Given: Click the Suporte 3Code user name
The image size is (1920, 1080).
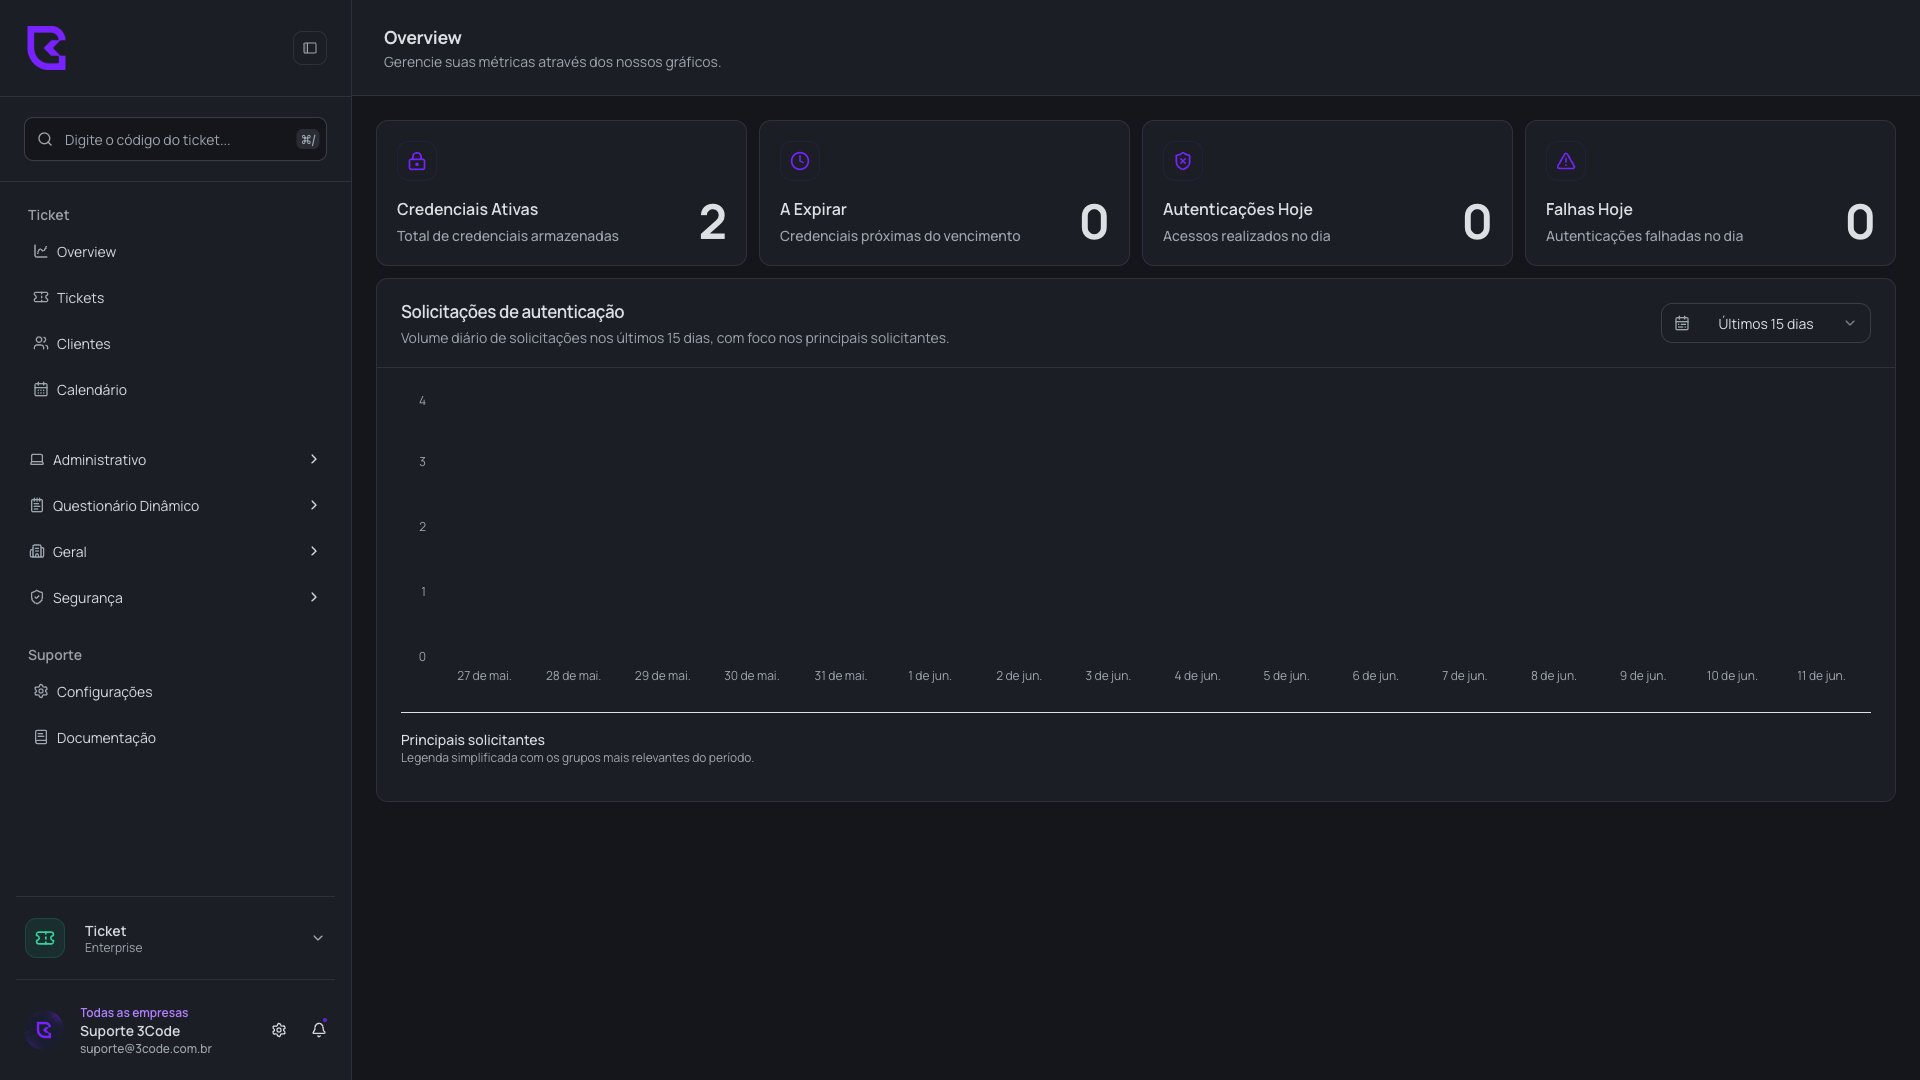Looking at the screenshot, I should [130, 1031].
